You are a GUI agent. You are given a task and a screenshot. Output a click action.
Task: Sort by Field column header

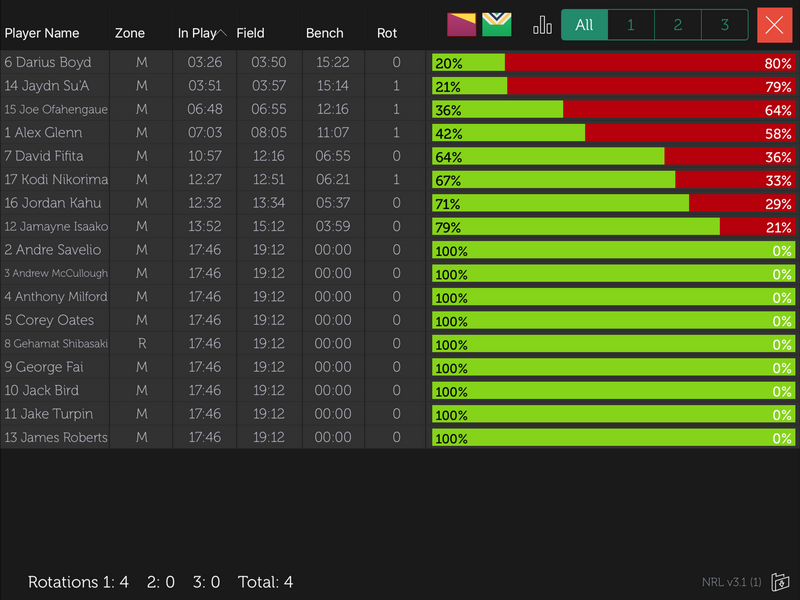point(251,33)
